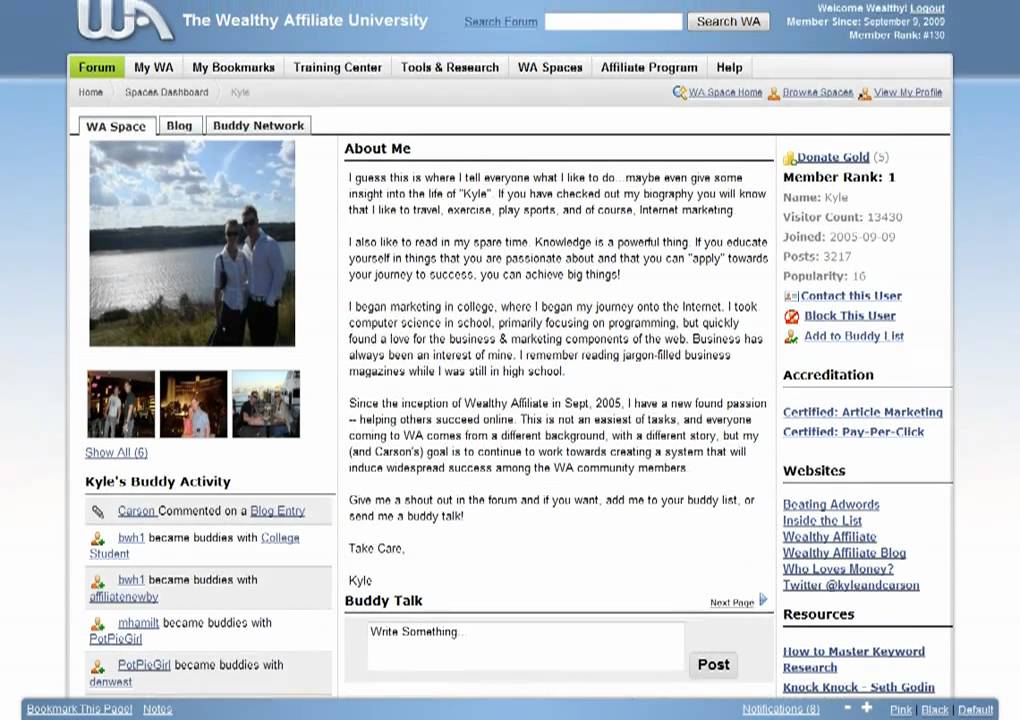This screenshot has height=720, width=1020.
Task: Open the first small photo thumbnail
Action: (121, 404)
